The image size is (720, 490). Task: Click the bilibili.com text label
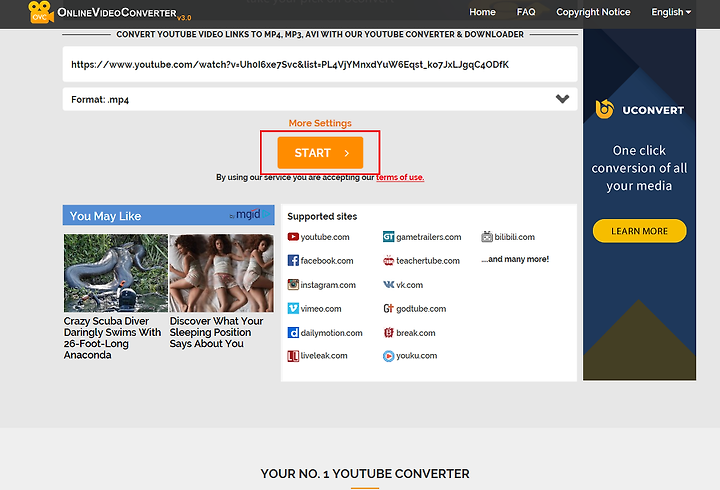tap(515, 237)
